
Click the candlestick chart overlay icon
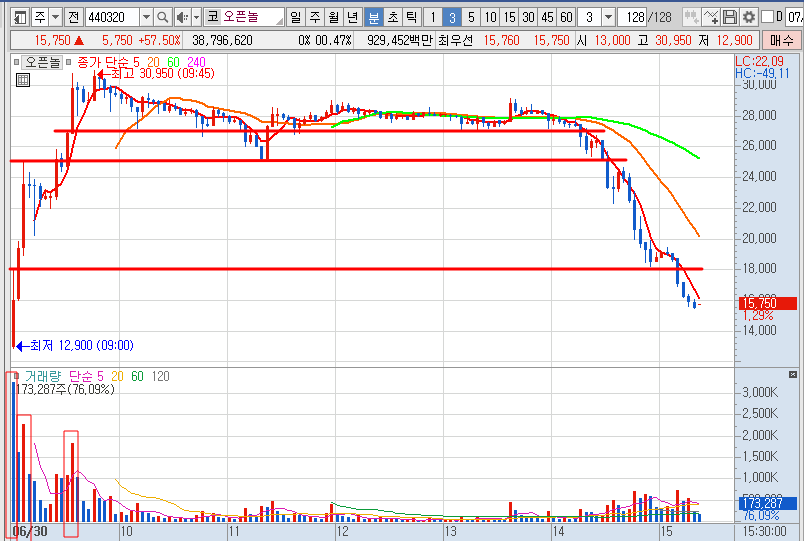coord(692,17)
